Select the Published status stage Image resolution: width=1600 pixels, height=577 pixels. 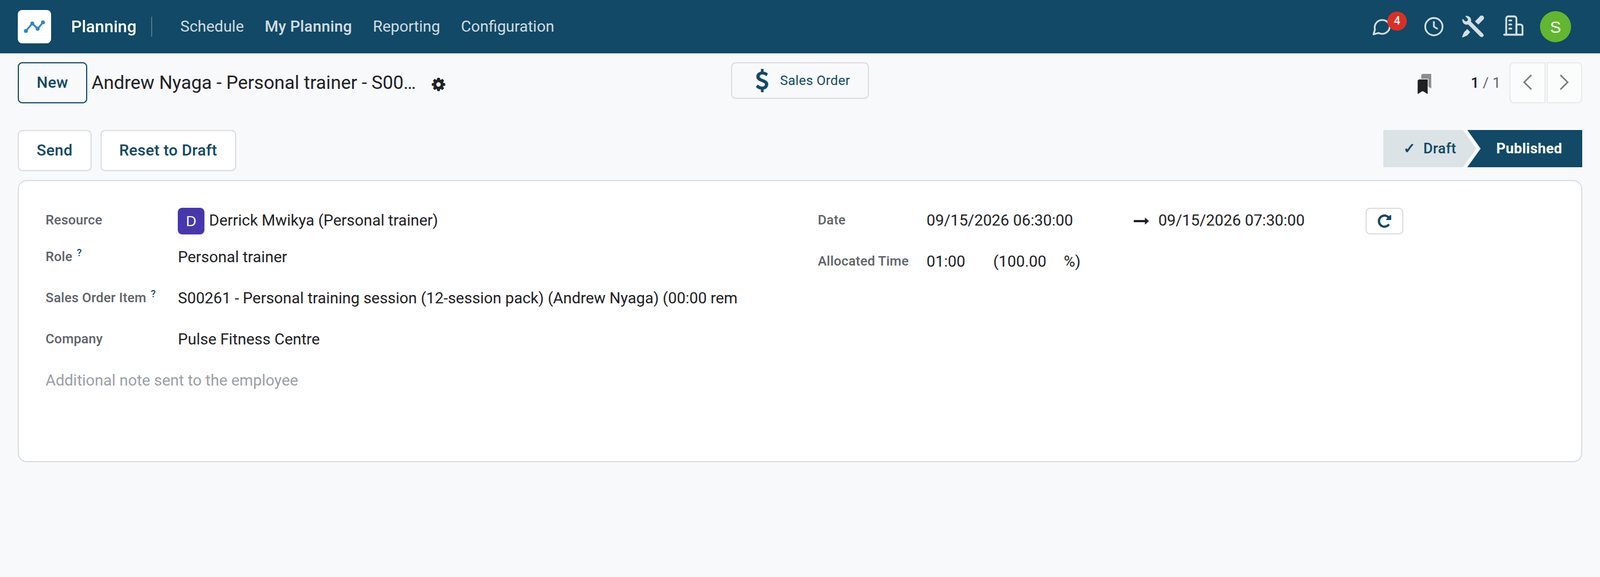click(1528, 149)
